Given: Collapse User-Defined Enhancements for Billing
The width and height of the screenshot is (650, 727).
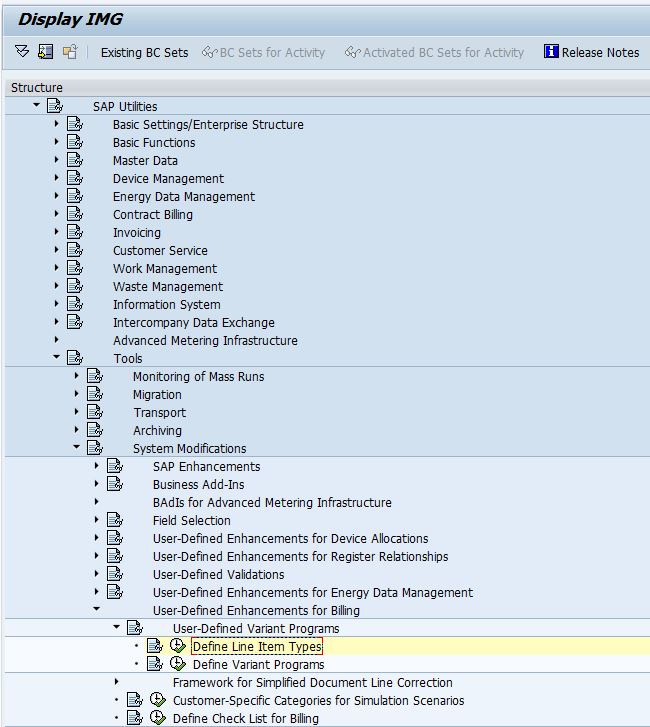Looking at the screenshot, I should coord(96,609).
